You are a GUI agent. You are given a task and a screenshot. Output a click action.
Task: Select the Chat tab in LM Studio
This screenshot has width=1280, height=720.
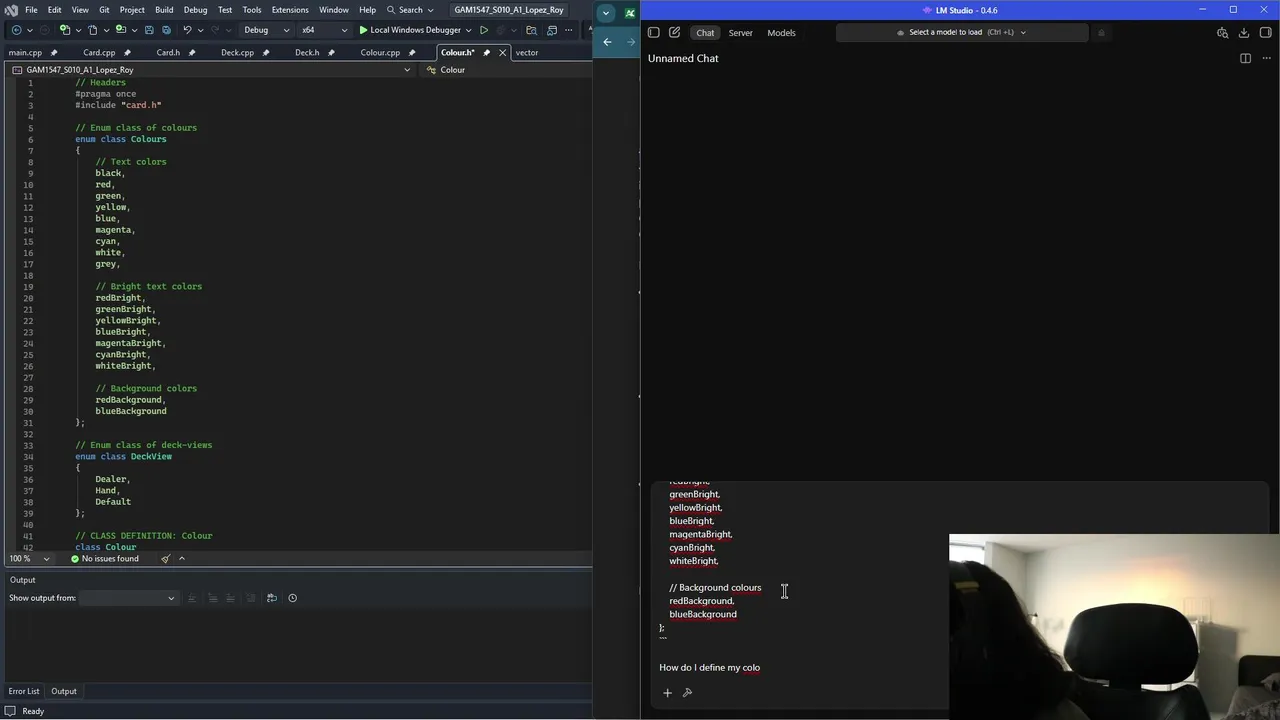click(705, 32)
